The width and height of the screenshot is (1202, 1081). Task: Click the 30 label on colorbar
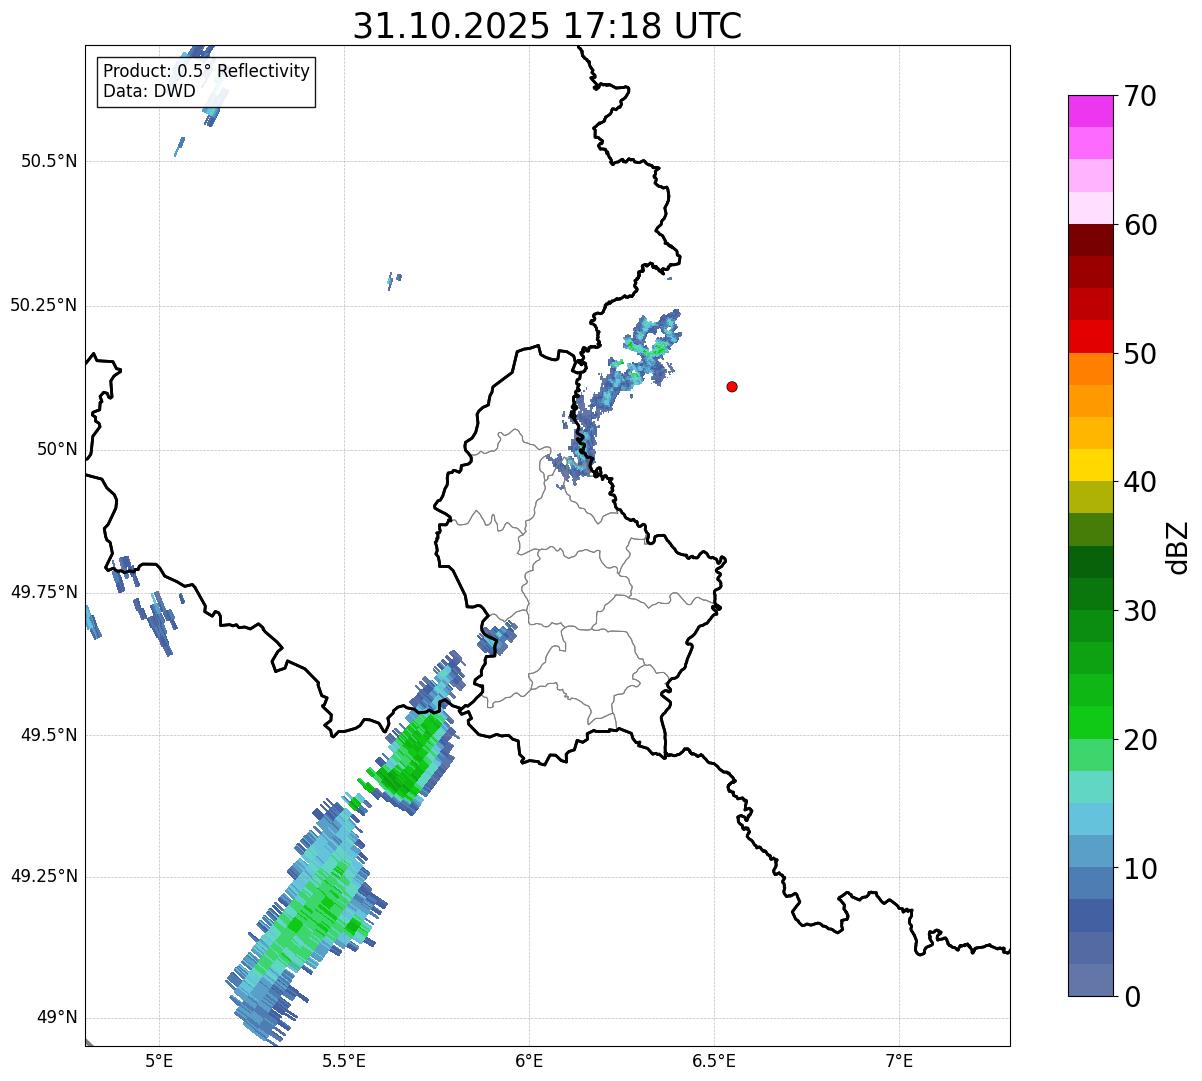1140,611
